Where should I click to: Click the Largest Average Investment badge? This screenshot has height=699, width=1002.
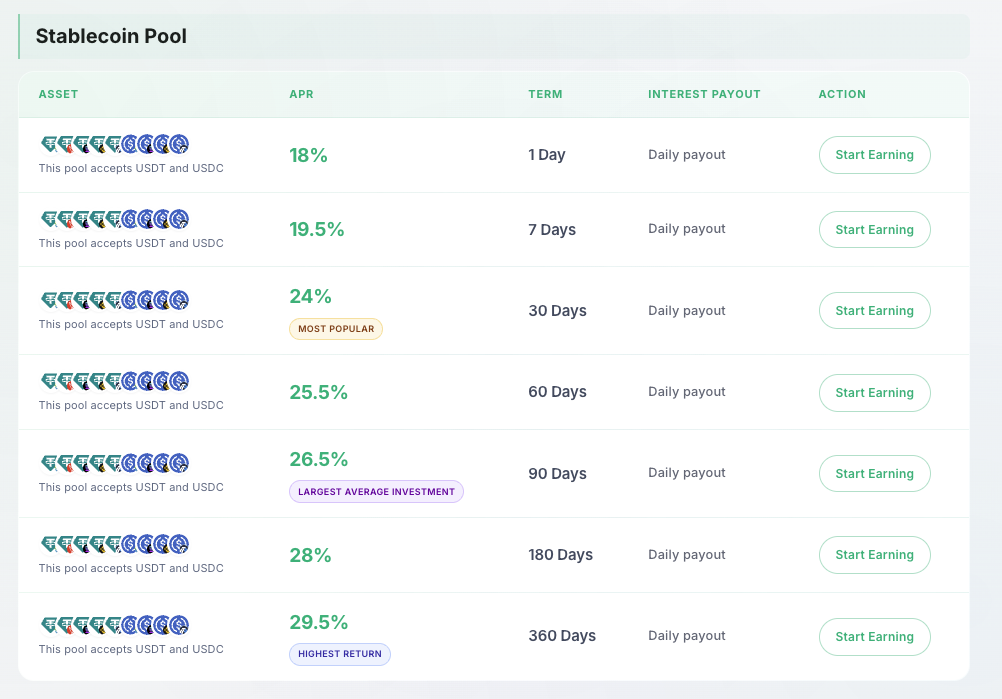click(376, 492)
